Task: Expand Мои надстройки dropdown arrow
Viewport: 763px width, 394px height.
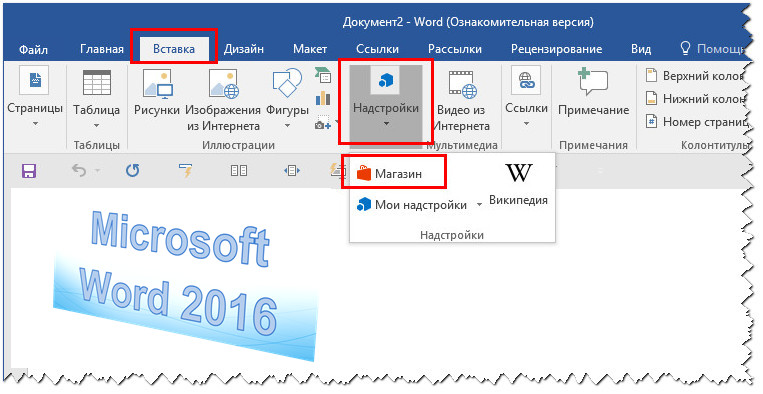Action: click(479, 205)
